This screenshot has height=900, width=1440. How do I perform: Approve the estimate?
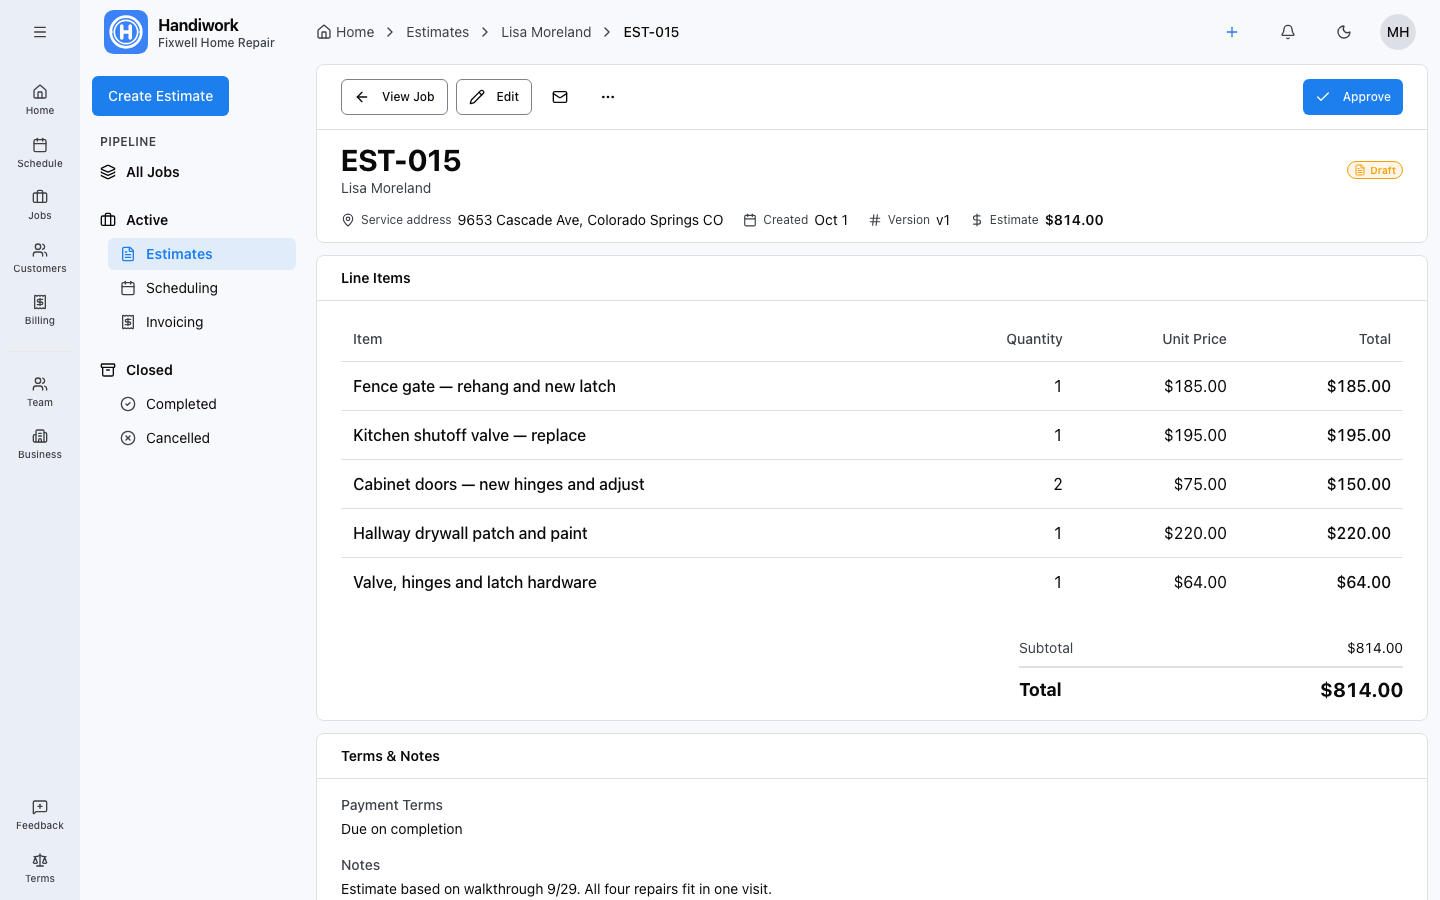[1353, 97]
